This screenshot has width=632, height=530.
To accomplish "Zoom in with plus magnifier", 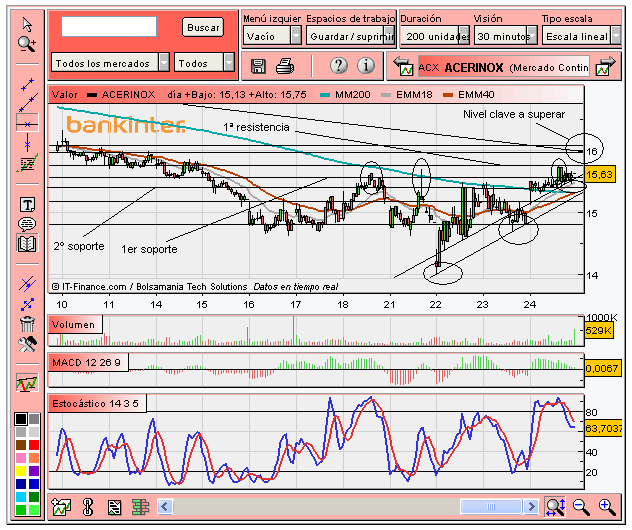I will [607, 507].
